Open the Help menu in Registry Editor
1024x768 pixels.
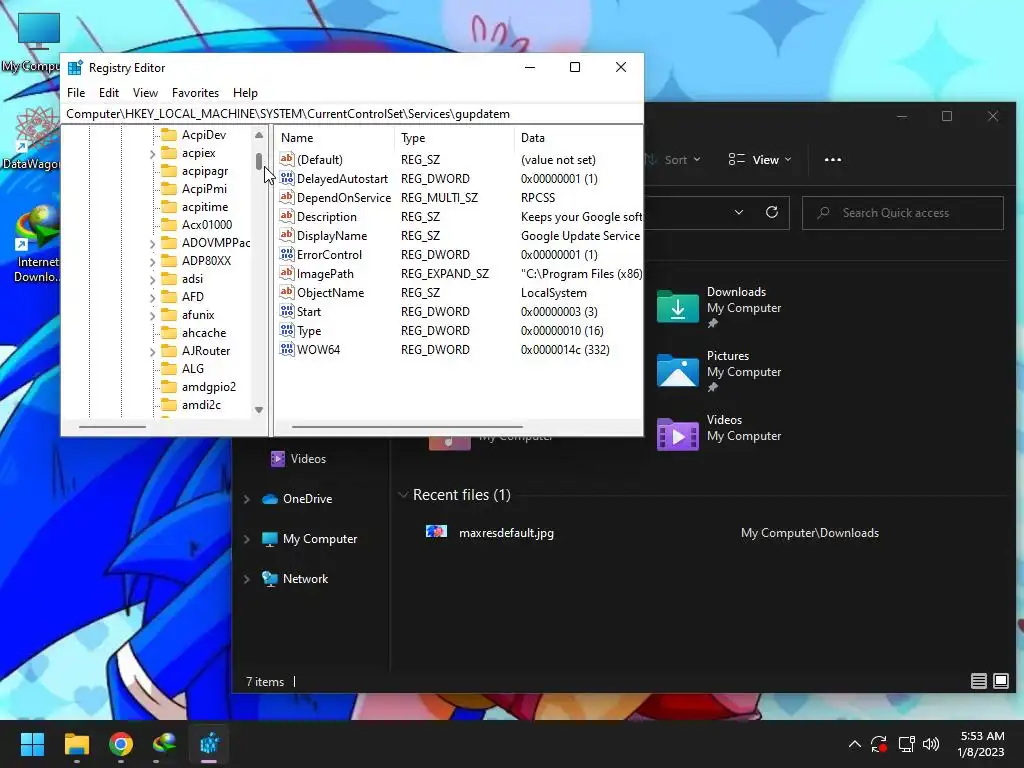[x=246, y=93]
